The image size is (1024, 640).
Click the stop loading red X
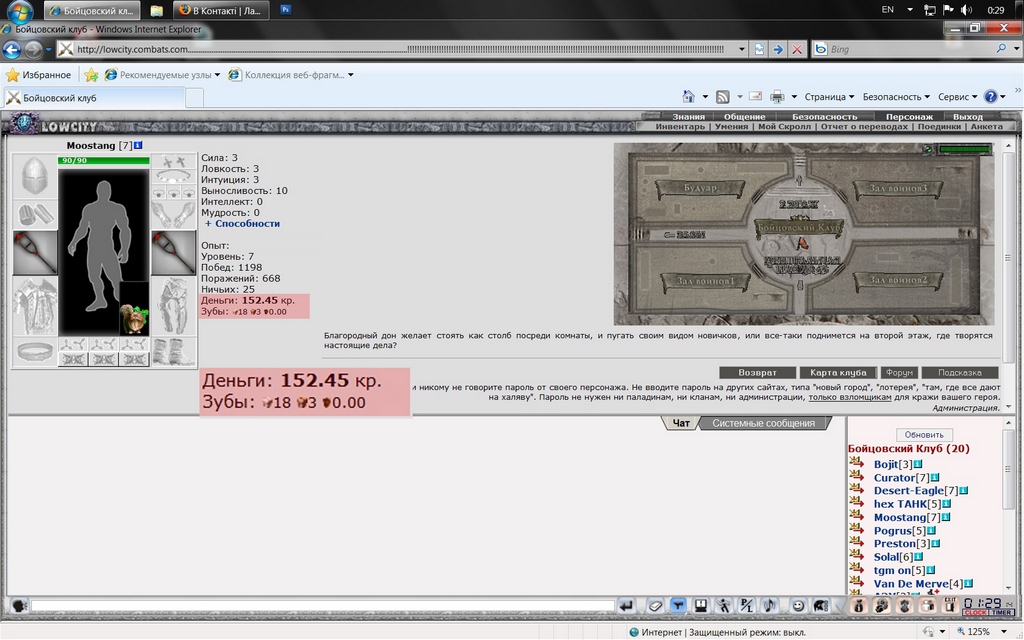[x=797, y=49]
